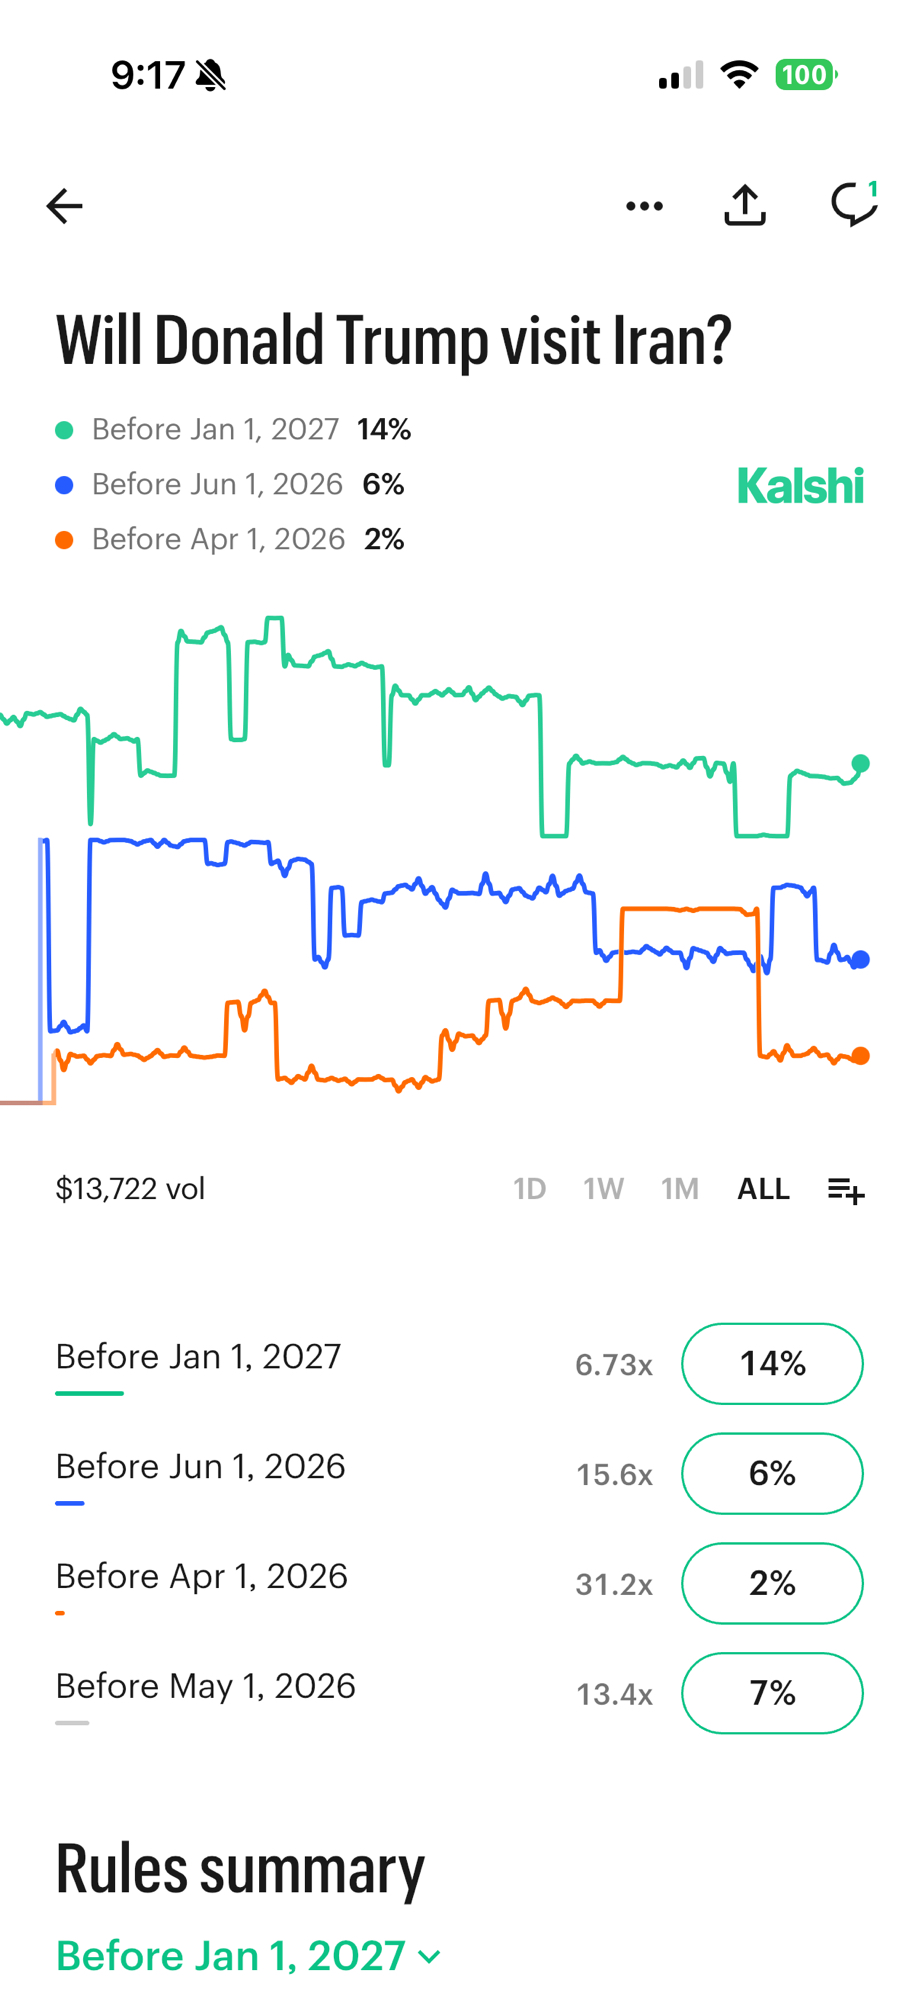Tap the orange endpoint dot on chart
The height and width of the screenshot is (2000, 919).
pyautogui.click(x=860, y=1056)
